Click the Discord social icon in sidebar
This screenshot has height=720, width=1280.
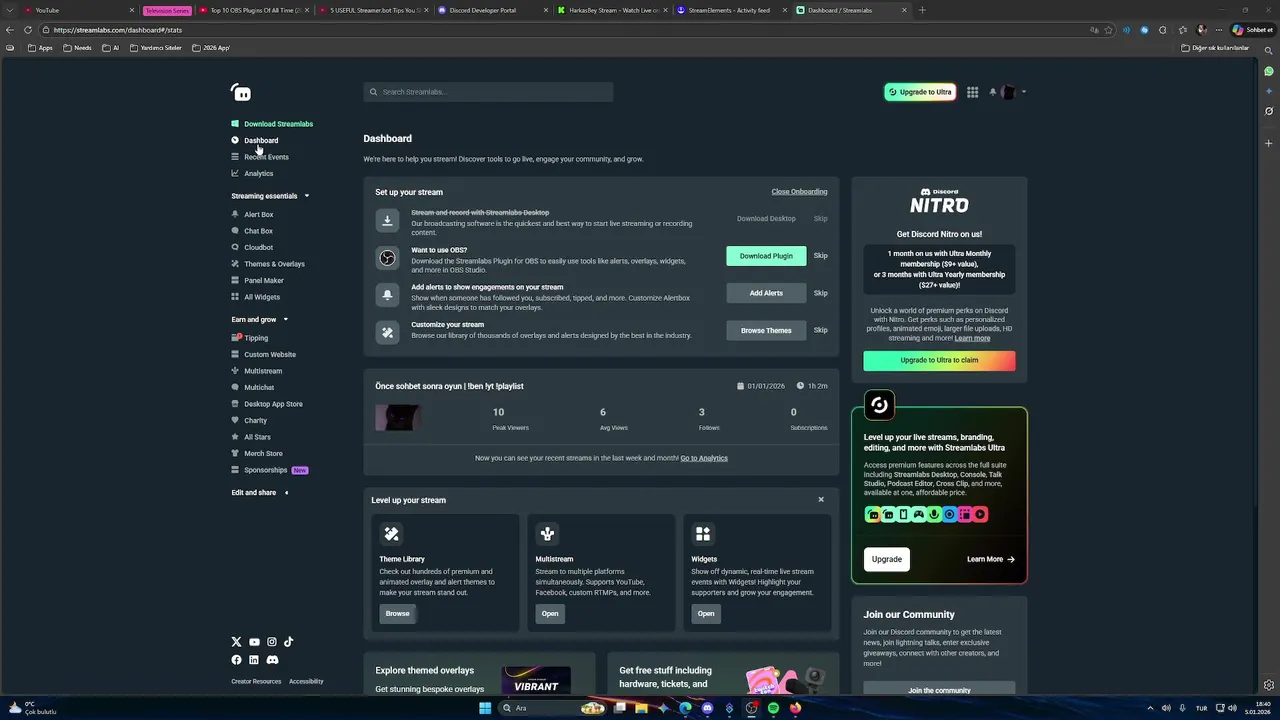(x=272, y=660)
